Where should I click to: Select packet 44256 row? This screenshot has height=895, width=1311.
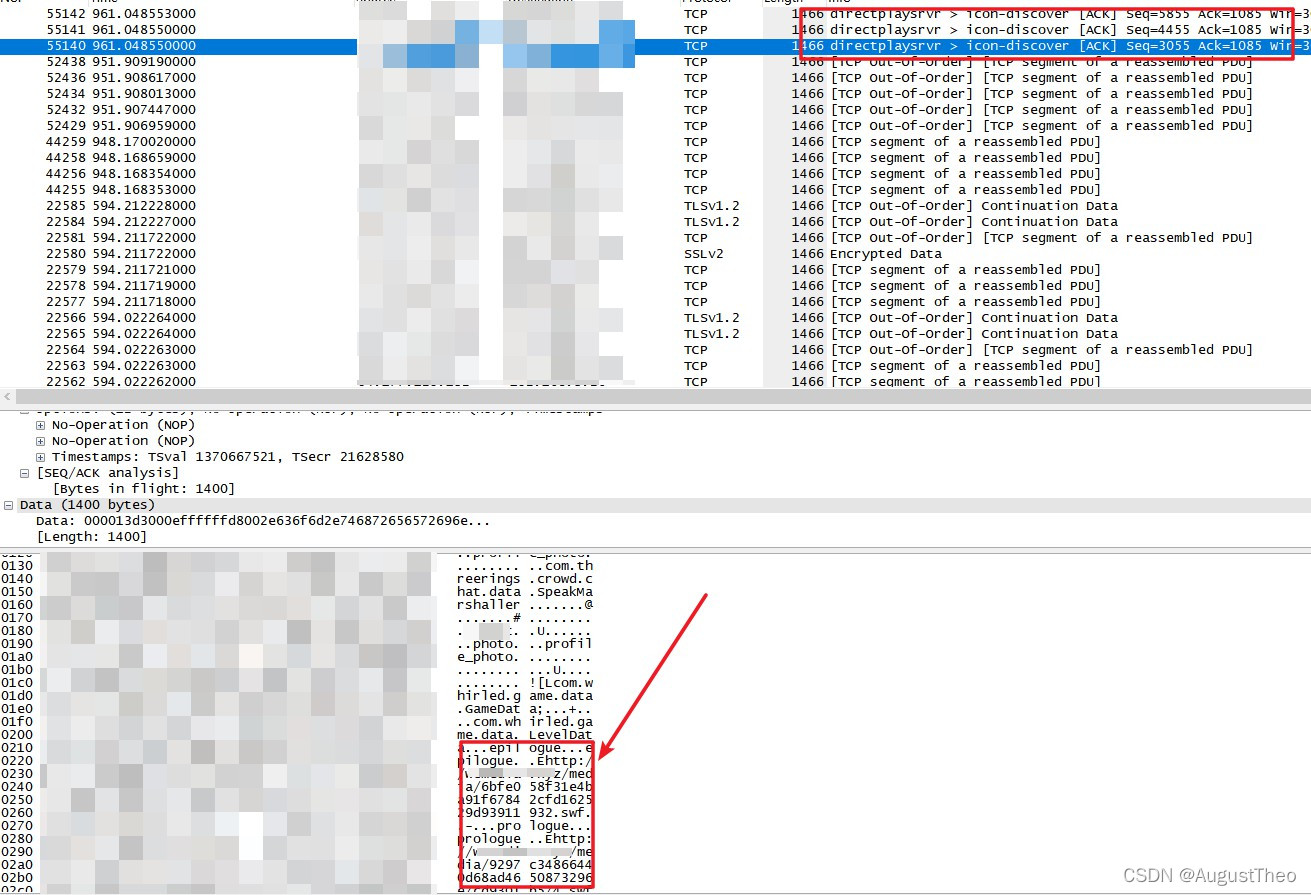[x=655, y=174]
